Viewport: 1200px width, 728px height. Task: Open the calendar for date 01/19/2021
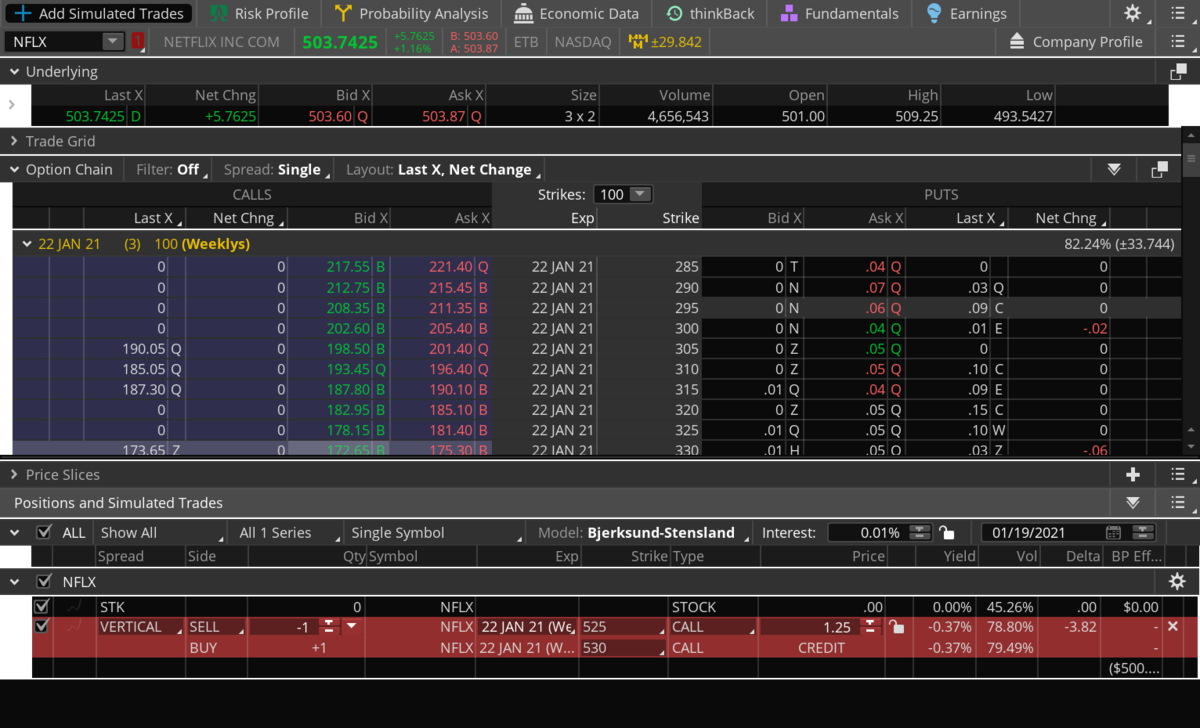click(x=1114, y=533)
